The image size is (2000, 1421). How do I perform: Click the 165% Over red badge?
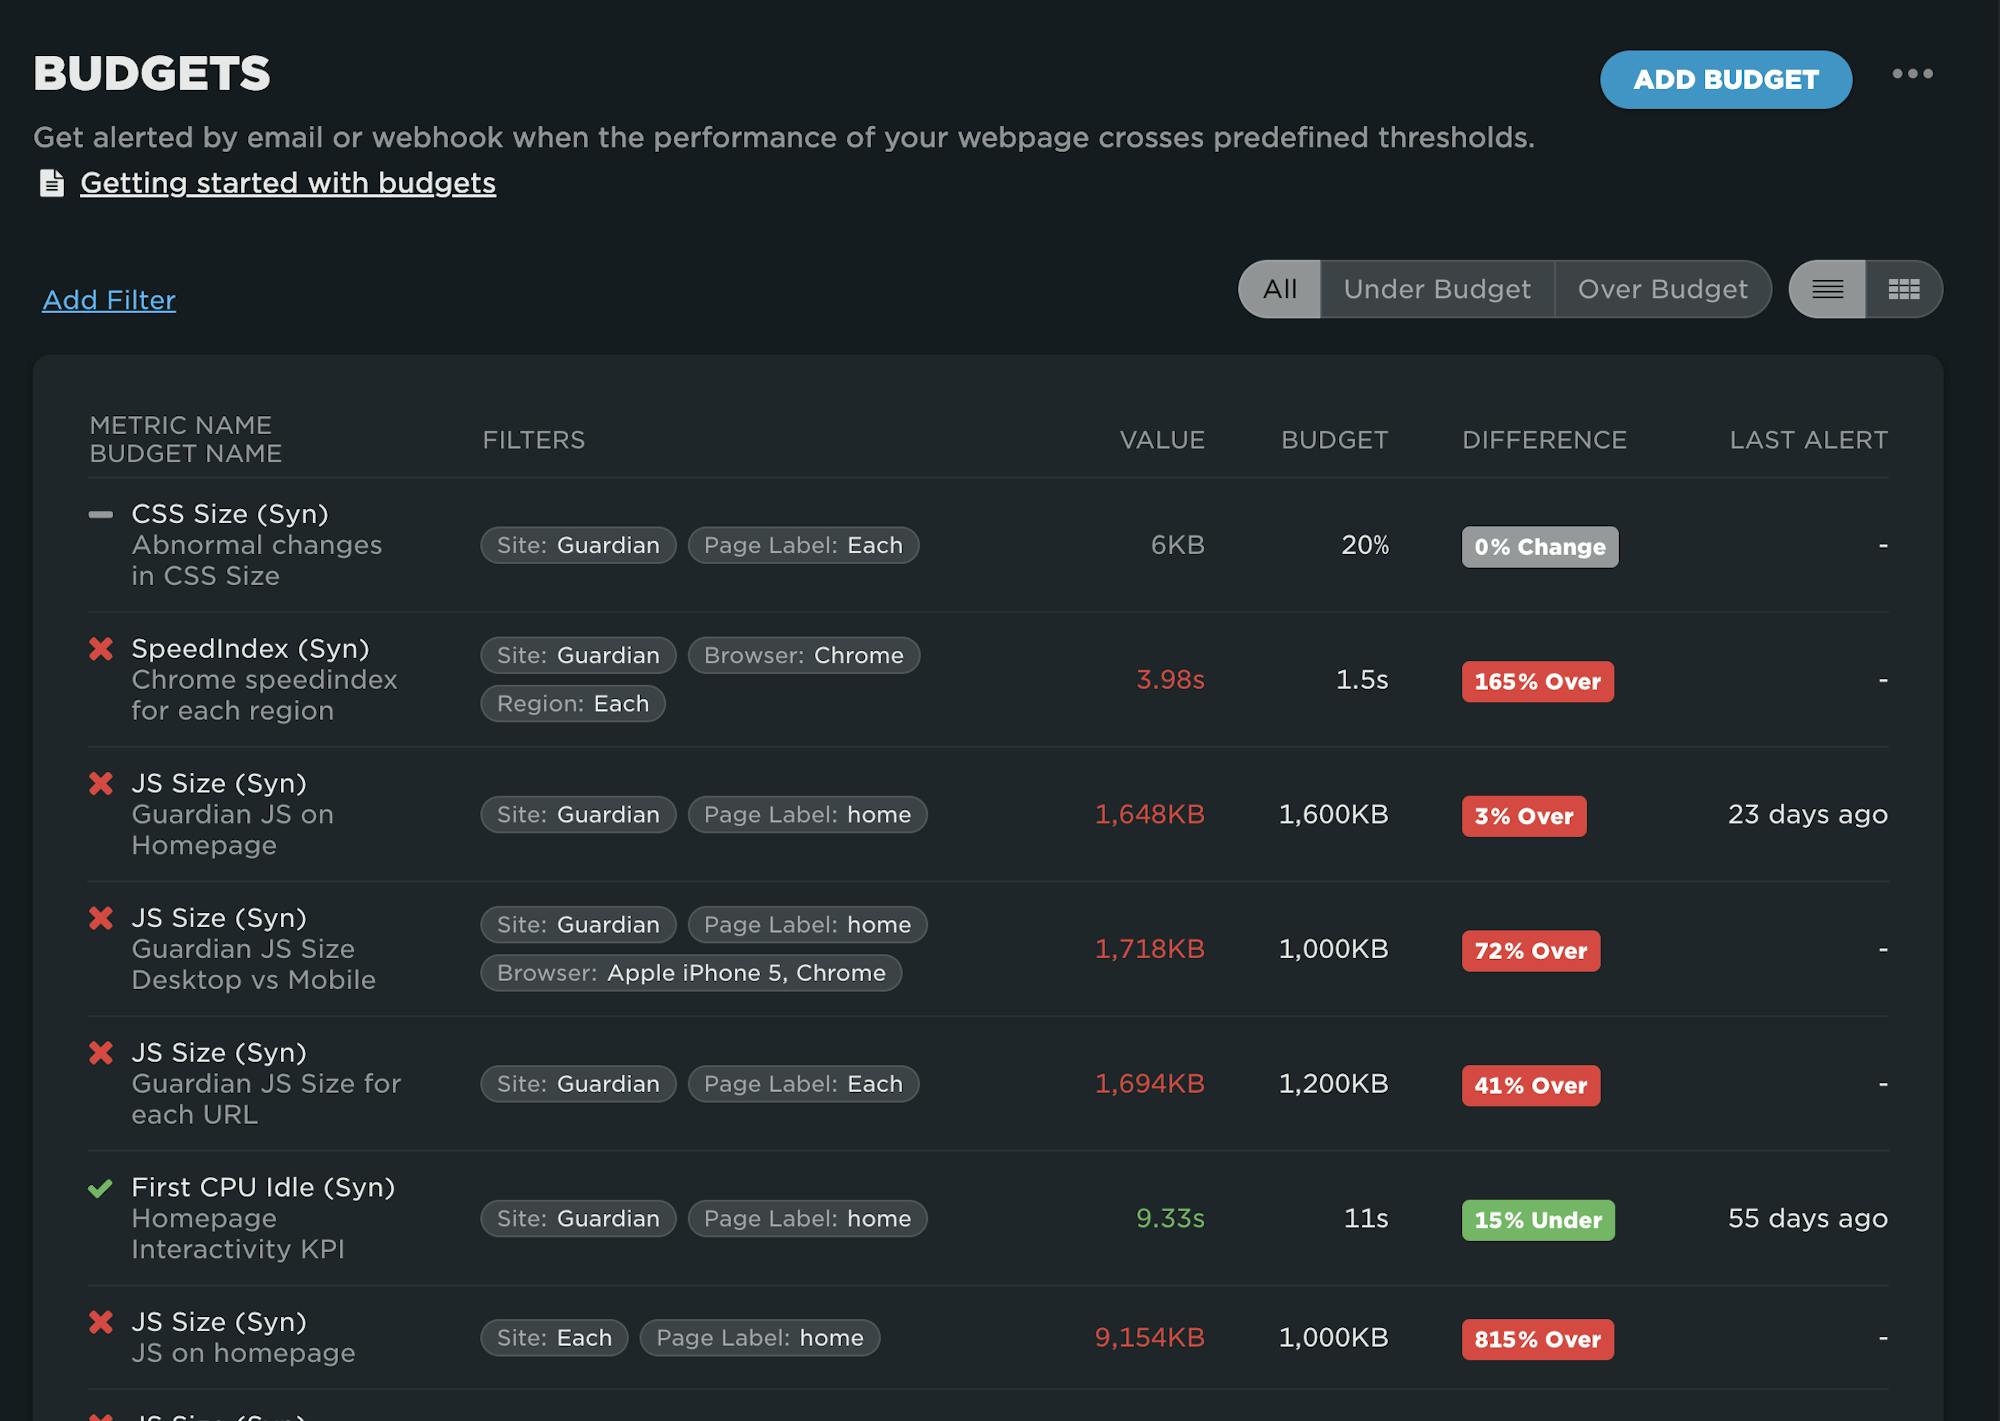pos(1537,682)
